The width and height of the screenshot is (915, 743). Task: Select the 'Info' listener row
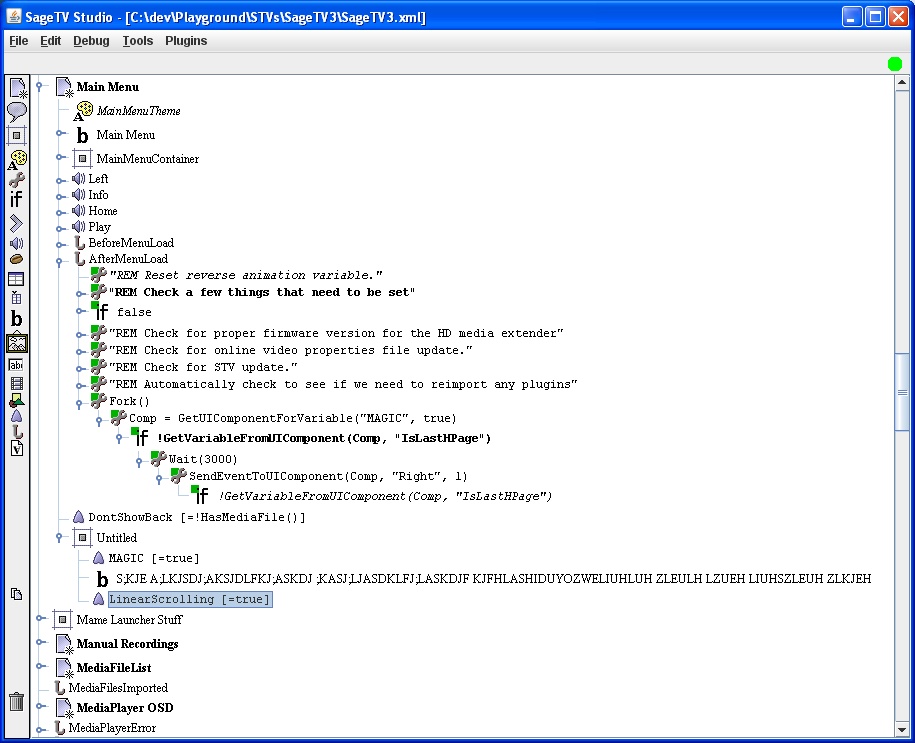pyautogui.click(x=98, y=194)
